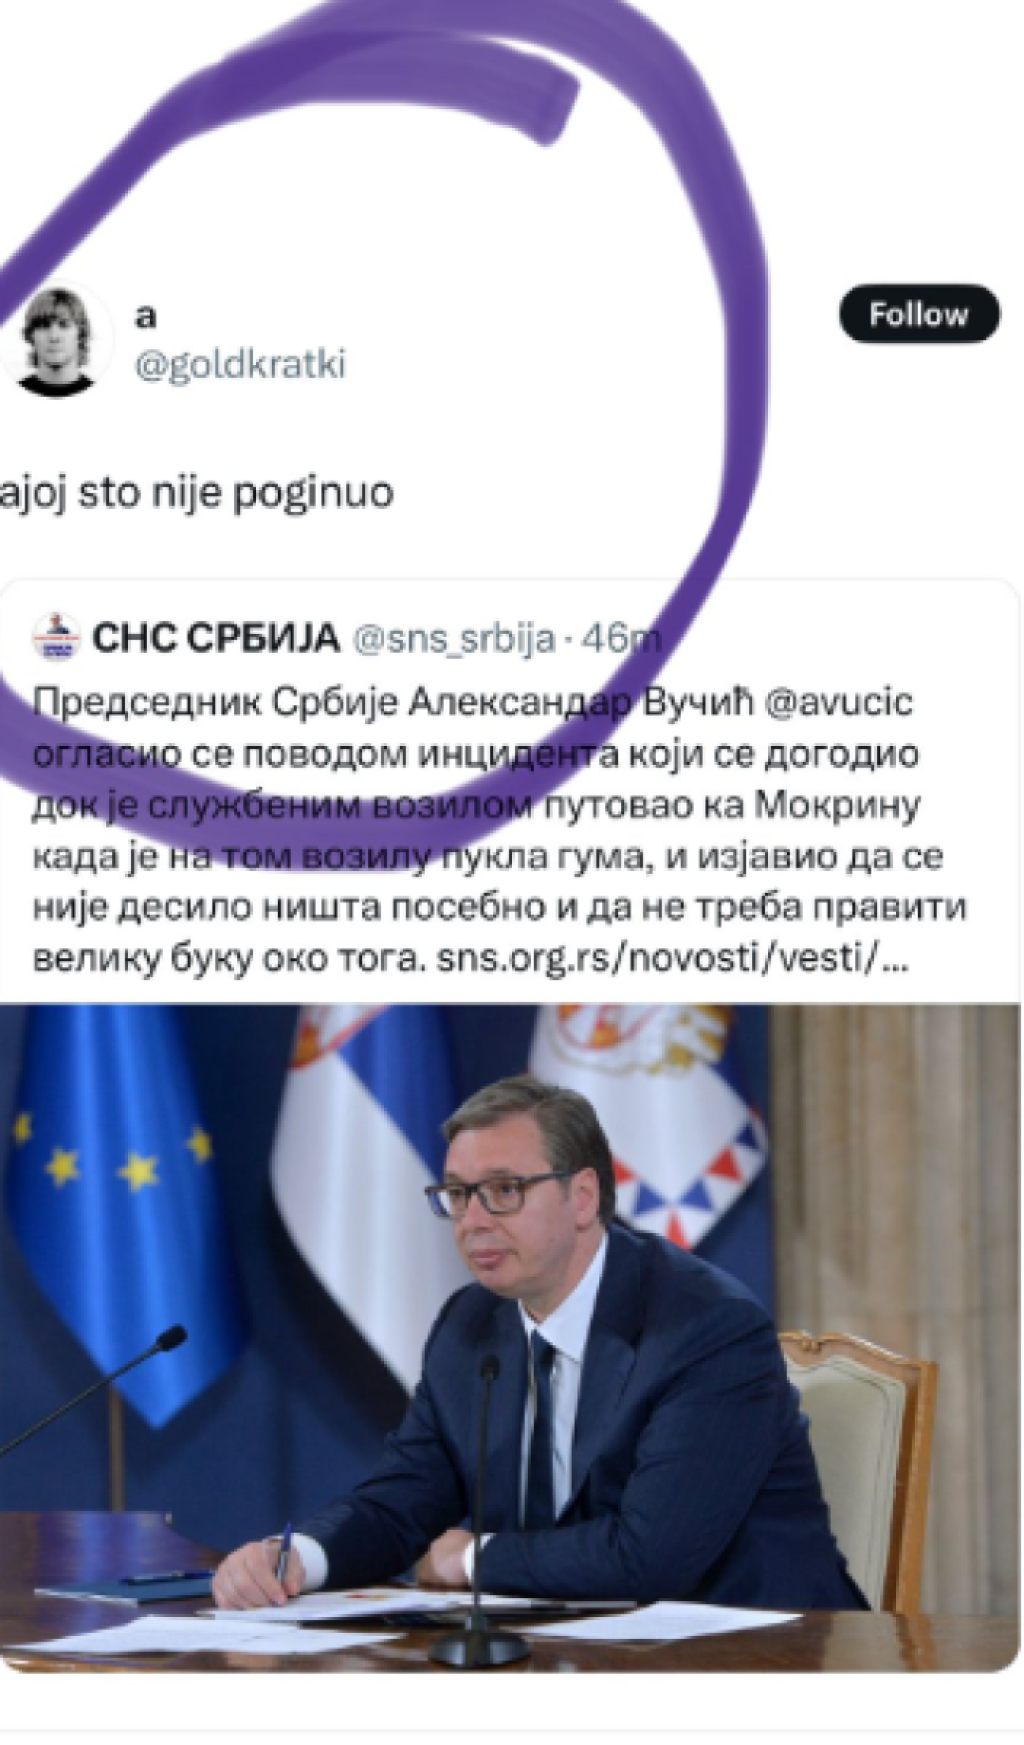The height and width of the screenshot is (1745, 1024).
Task: Visit the @goldkratki handle link
Action: [x=240, y=364]
